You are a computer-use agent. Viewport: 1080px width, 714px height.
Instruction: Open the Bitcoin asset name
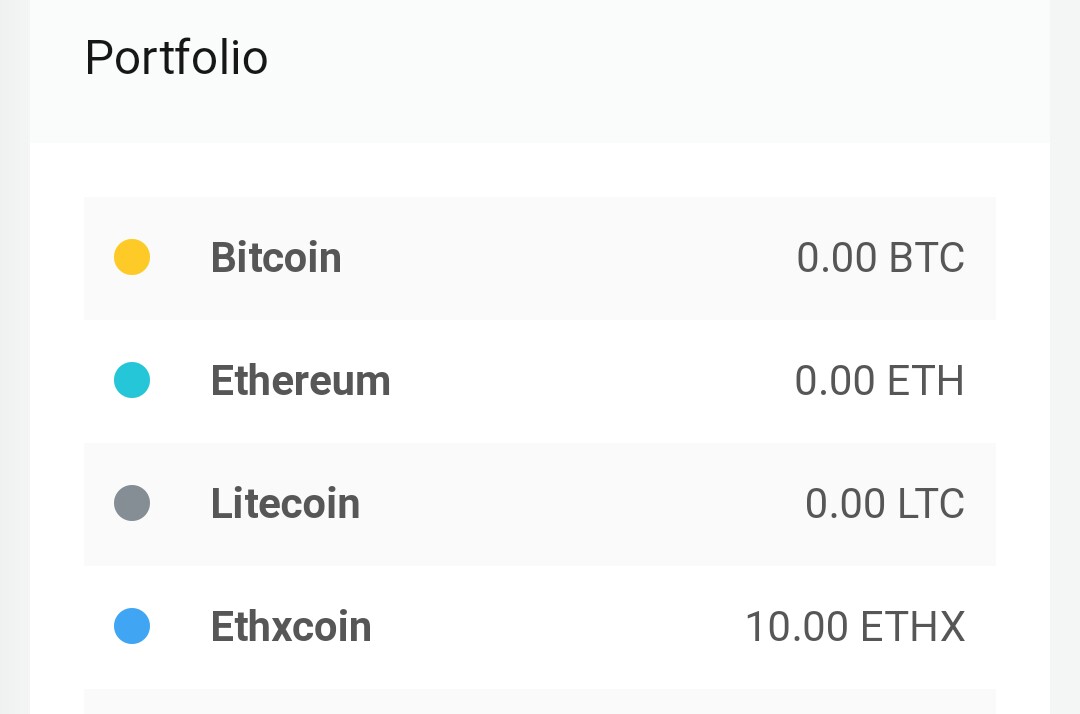276,258
